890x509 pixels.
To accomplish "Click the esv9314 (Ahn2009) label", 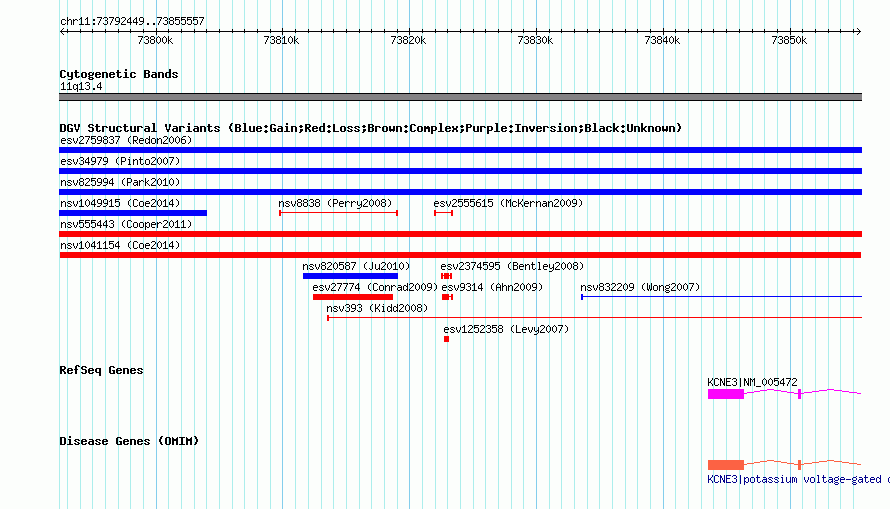I will coord(492,287).
